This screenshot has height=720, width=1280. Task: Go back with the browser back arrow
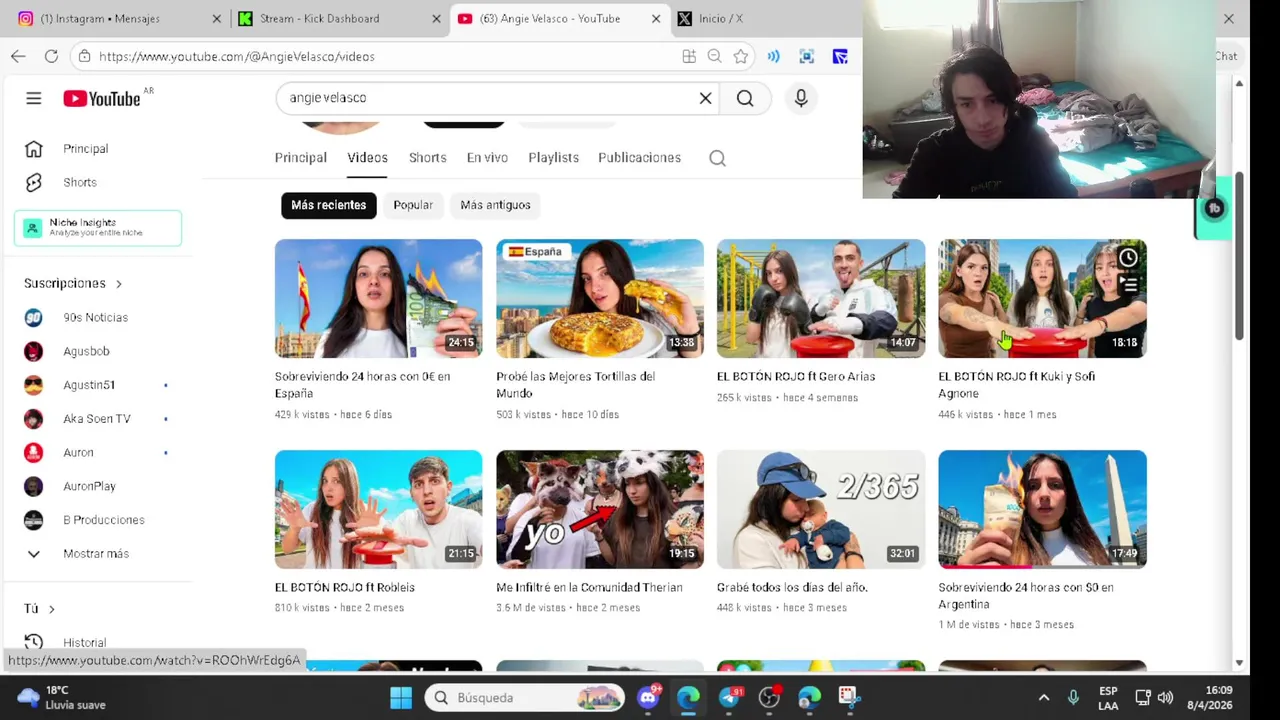pyautogui.click(x=18, y=56)
